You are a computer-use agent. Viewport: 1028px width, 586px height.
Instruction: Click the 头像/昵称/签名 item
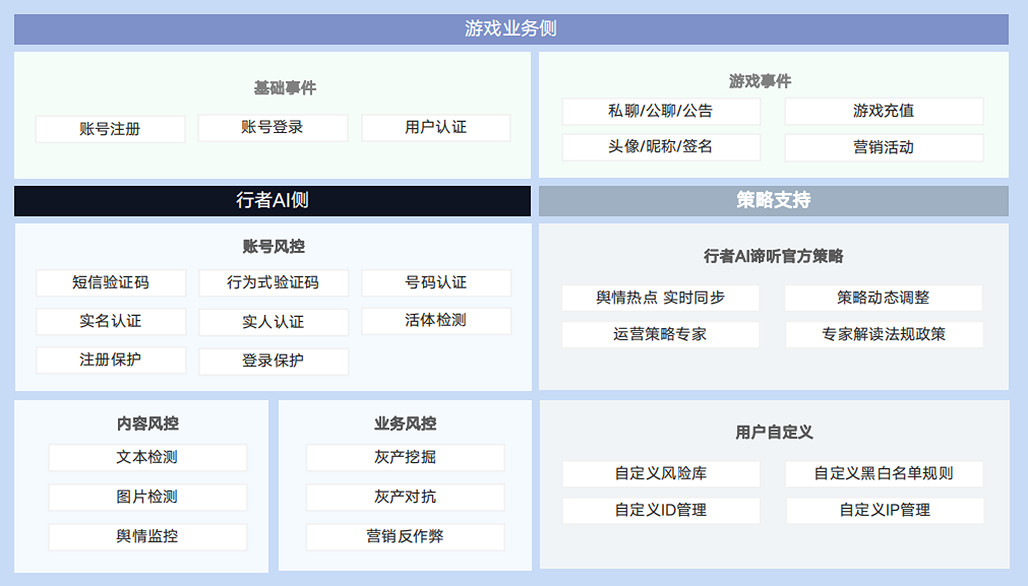coord(660,147)
